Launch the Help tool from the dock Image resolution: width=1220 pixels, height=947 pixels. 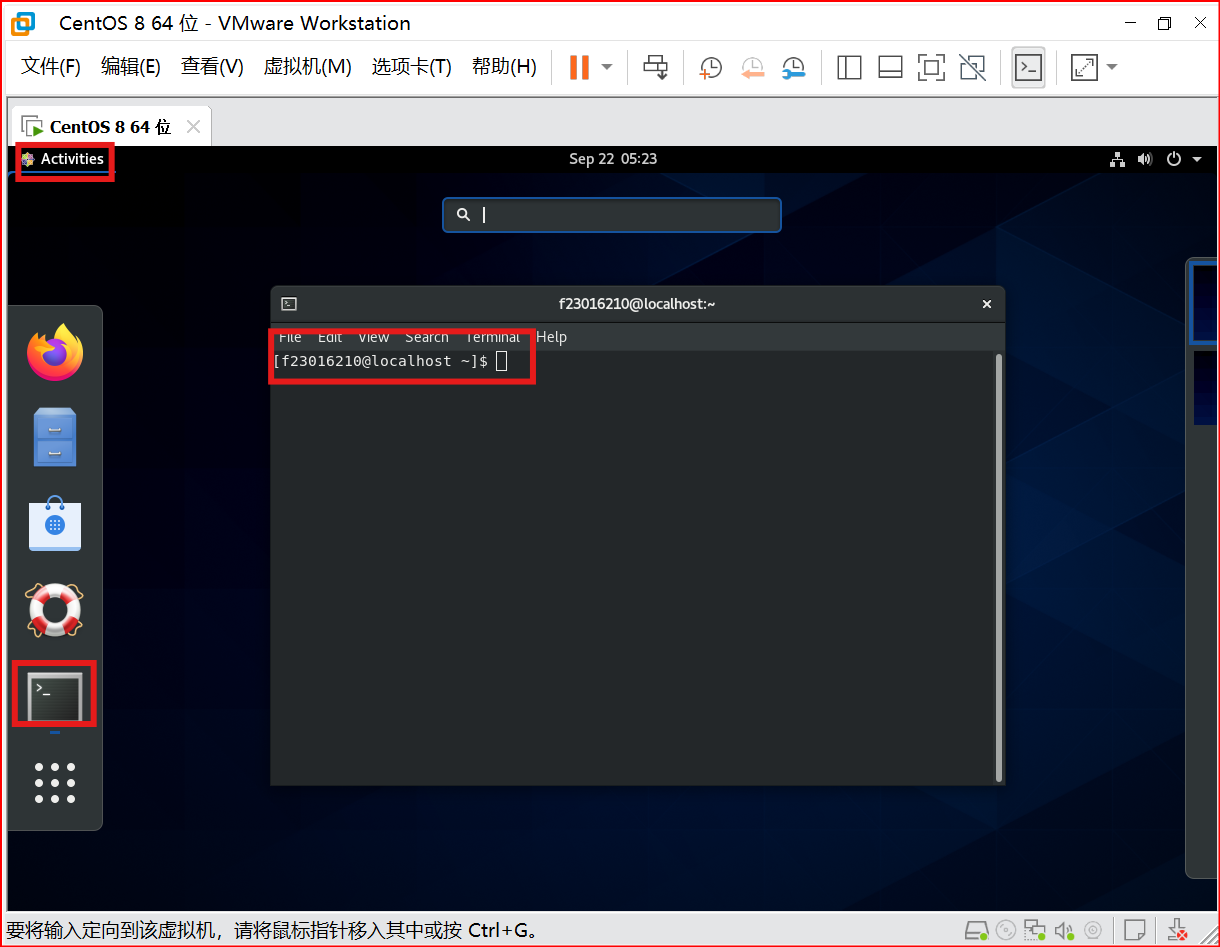[54, 610]
